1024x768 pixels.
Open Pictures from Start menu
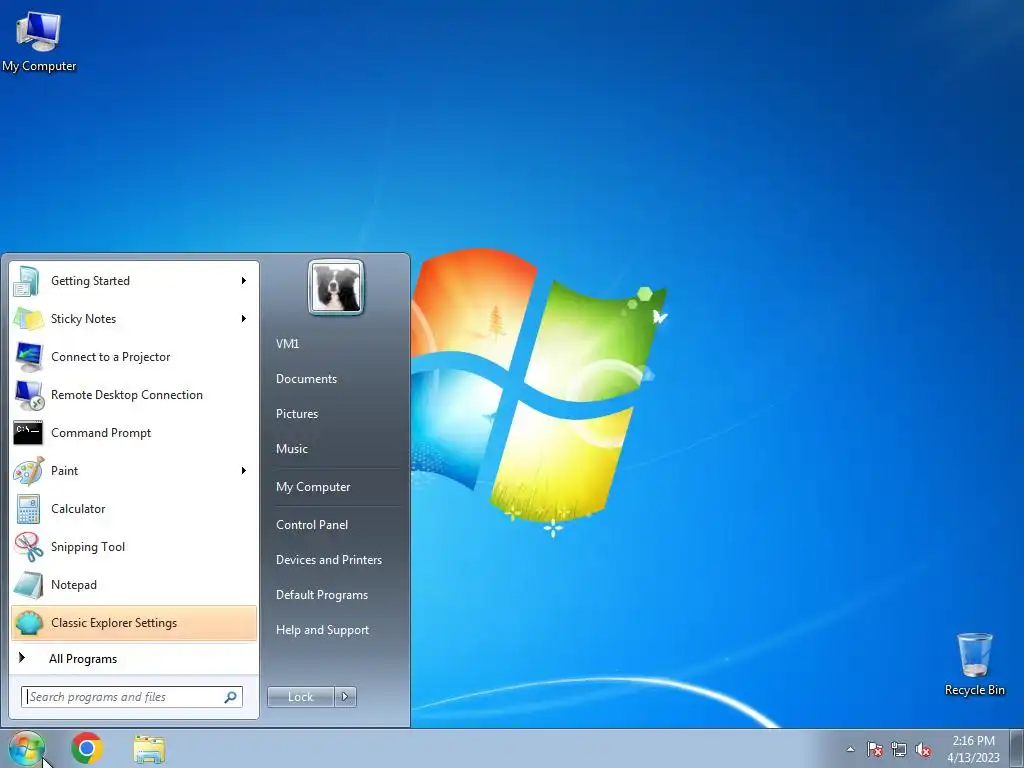coord(297,414)
